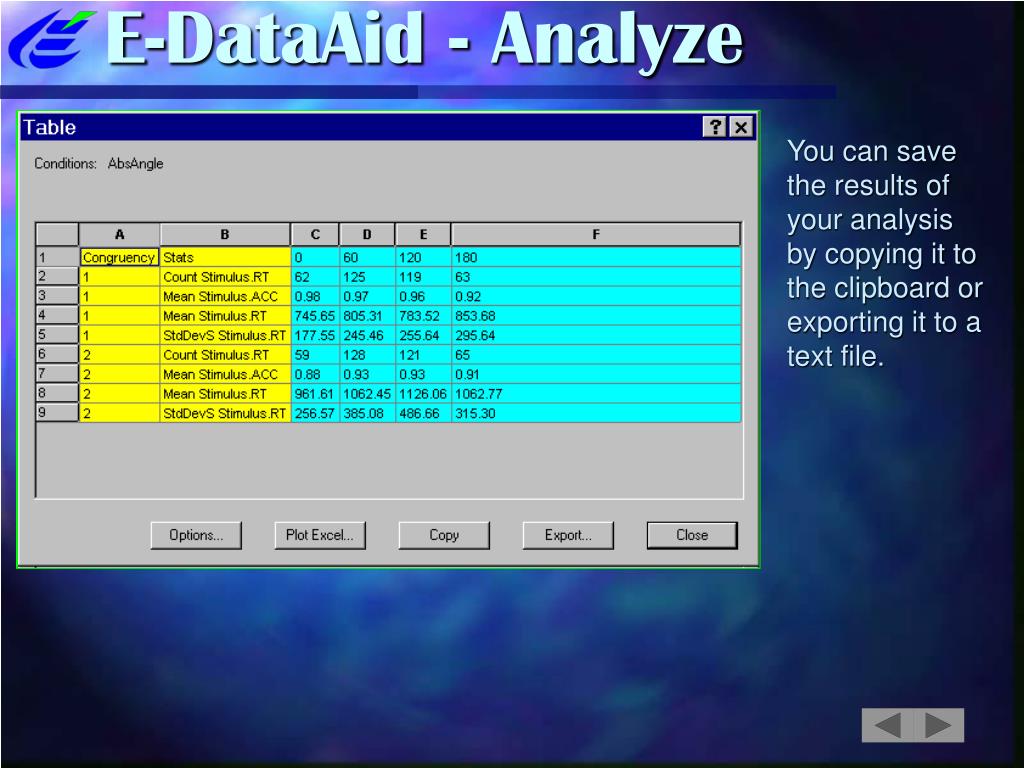Click the cell with value 255.64
This screenshot has width=1024, height=768.
click(423, 336)
